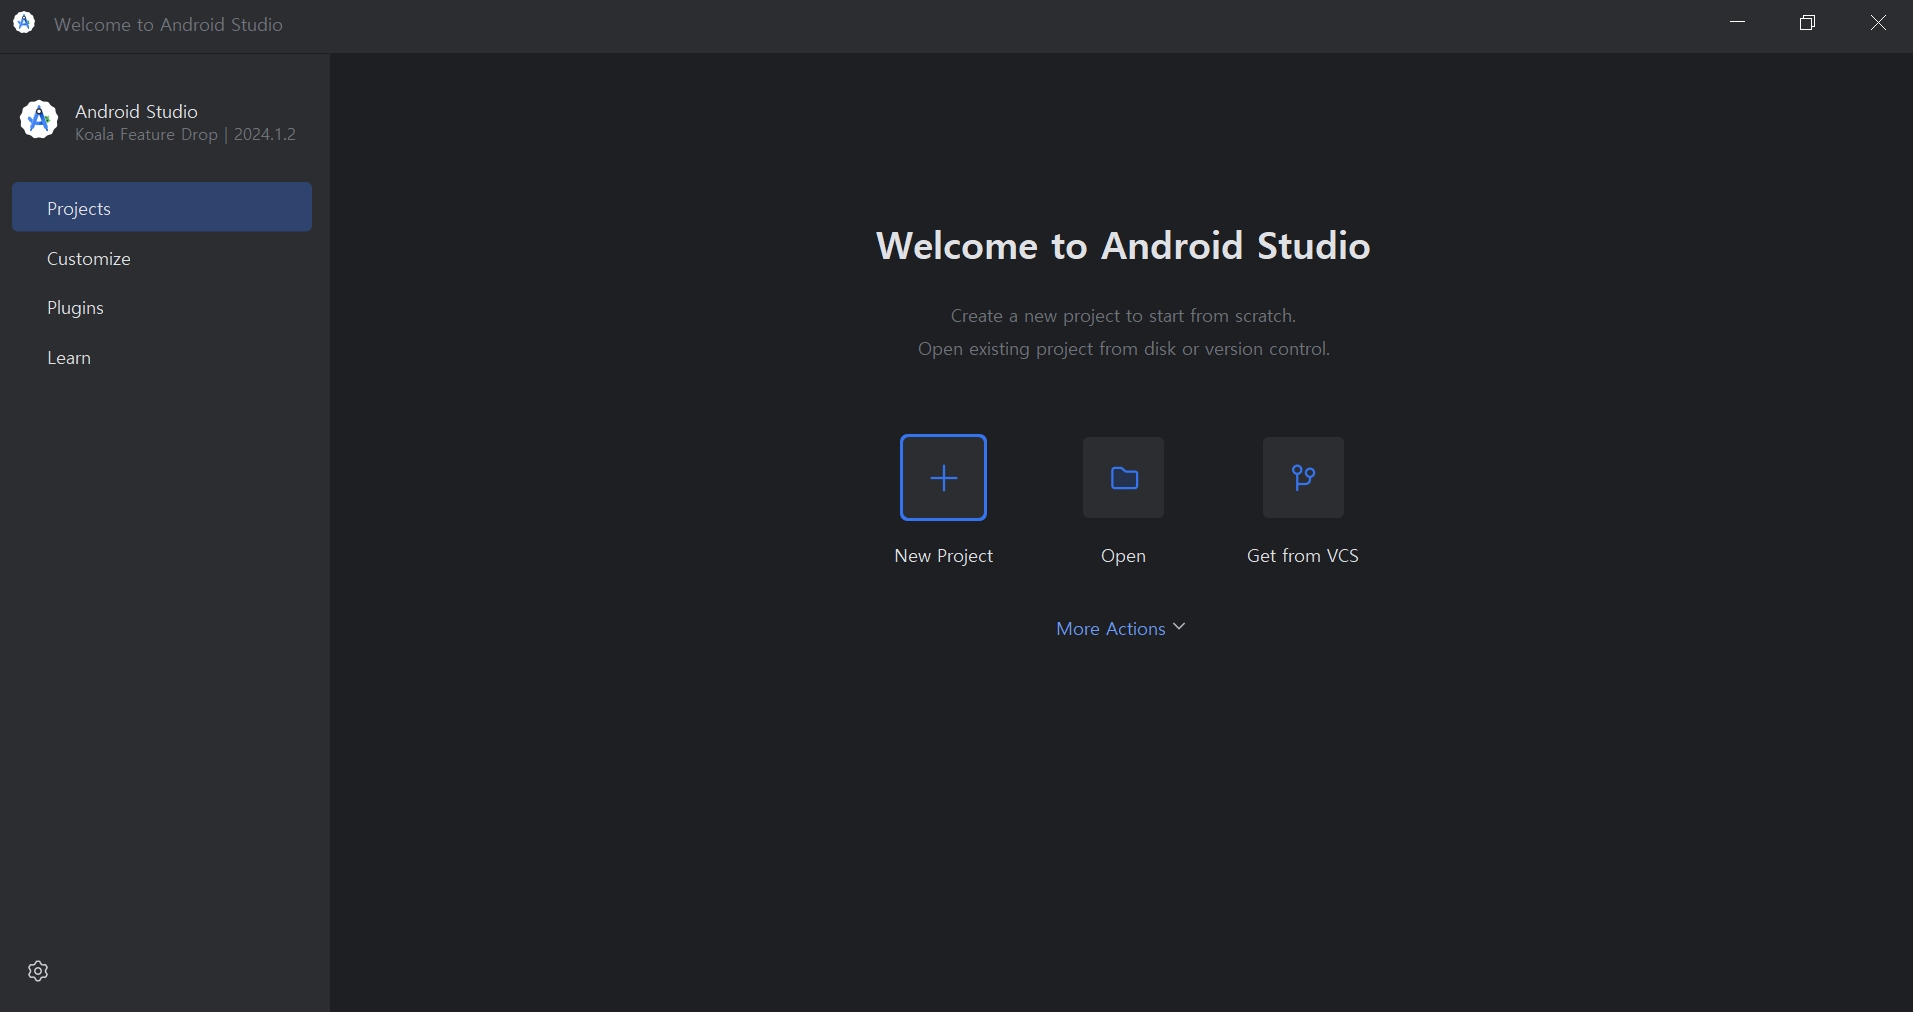This screenshot has width=1913, height=1012.
Task: Click the New Project plus icon
Action: (x=943, y=478)
